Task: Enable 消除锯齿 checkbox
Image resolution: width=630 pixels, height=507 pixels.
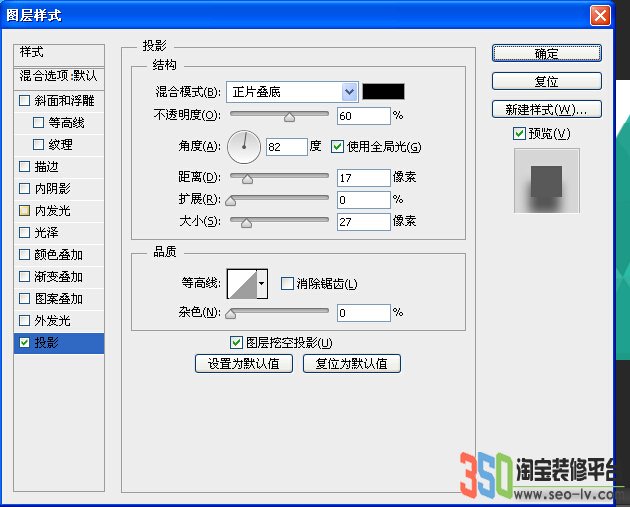Action: pos(287,284)
